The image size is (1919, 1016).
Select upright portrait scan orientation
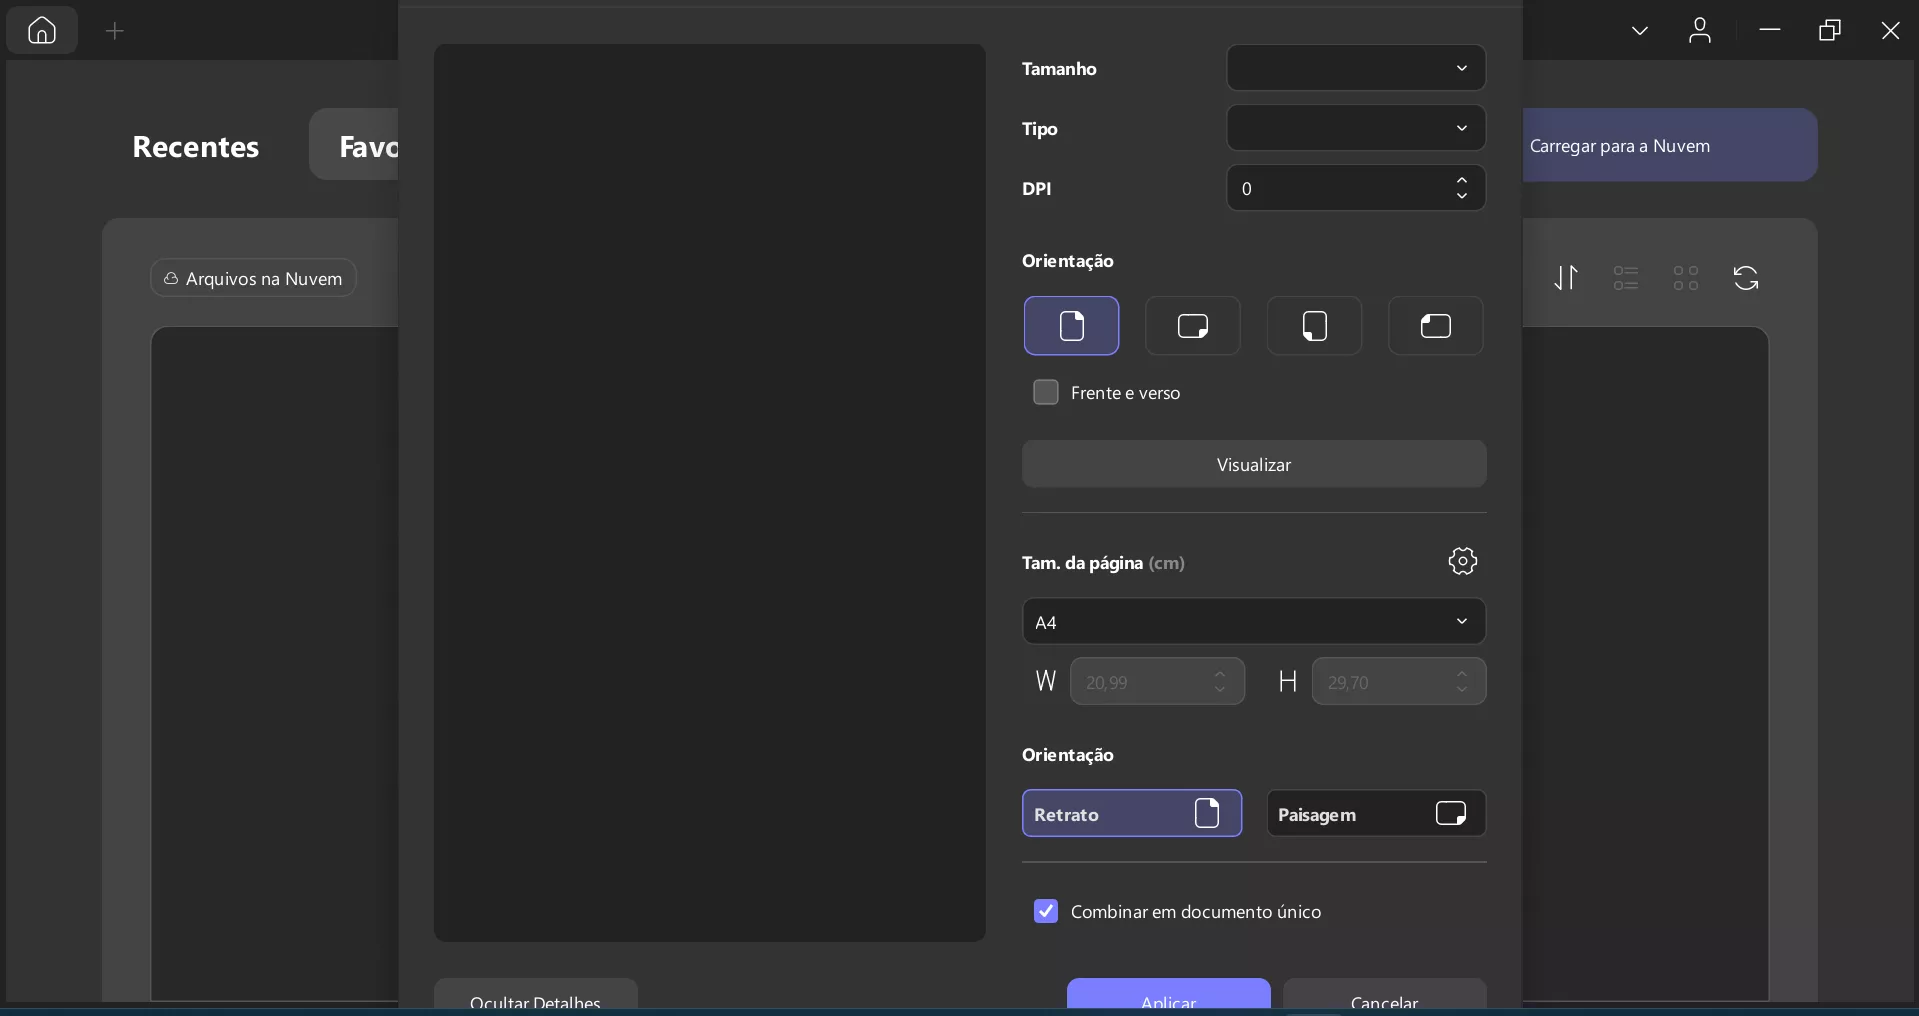[1071, 326]
